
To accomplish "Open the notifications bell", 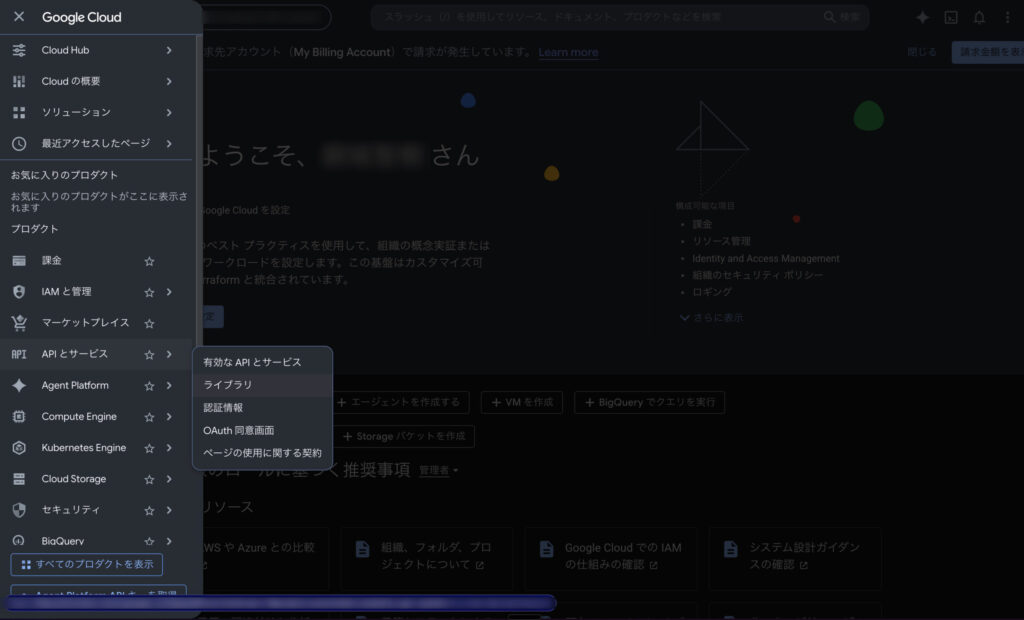I will (979, 17).
